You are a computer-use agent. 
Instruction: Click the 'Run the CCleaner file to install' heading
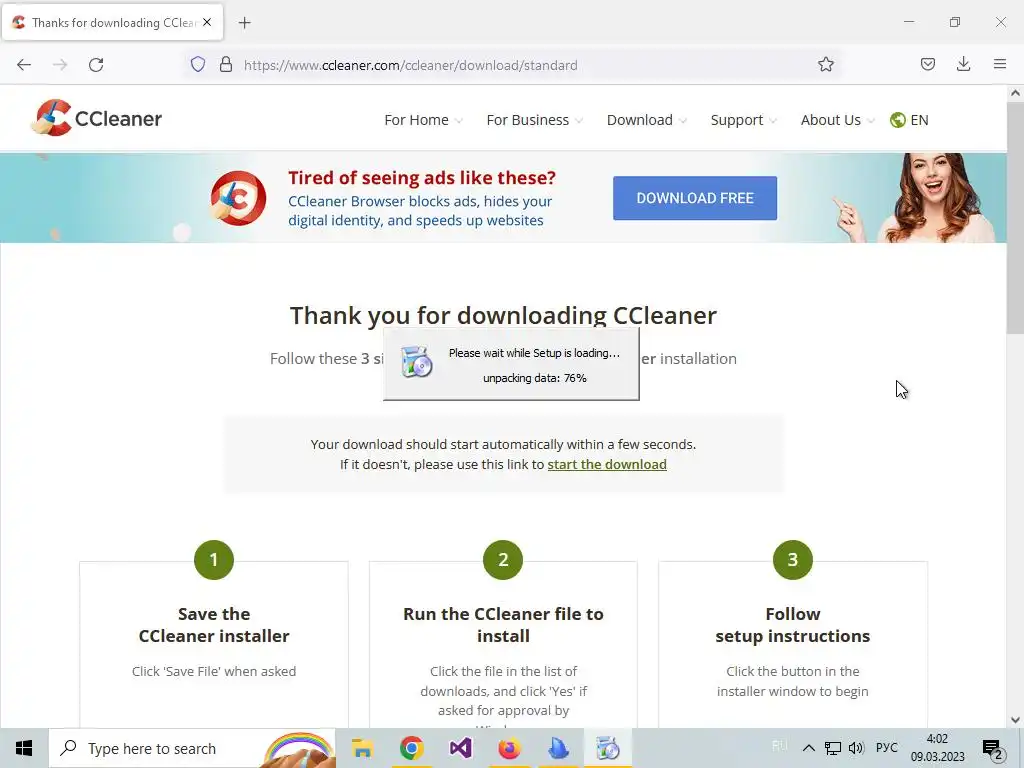(x=503, y=625)
